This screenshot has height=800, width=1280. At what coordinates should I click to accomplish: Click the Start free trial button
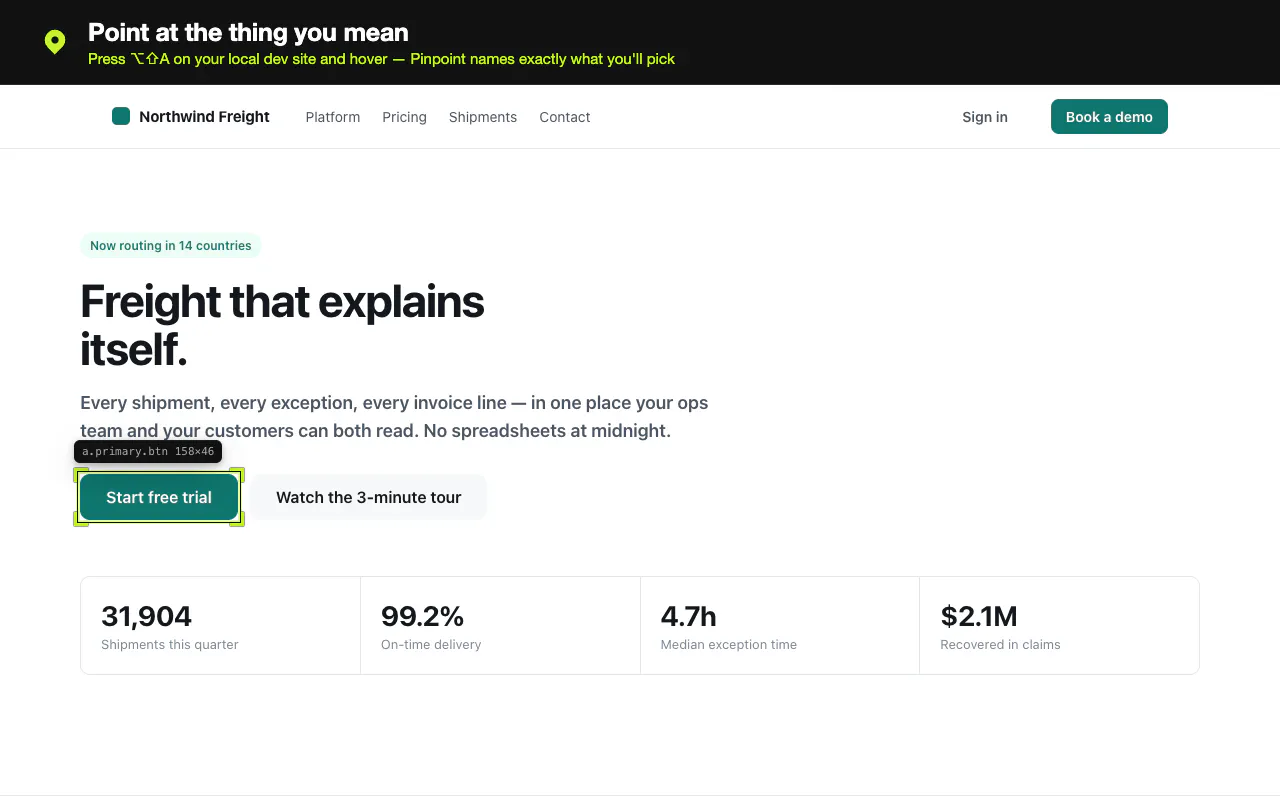(159, 497)
